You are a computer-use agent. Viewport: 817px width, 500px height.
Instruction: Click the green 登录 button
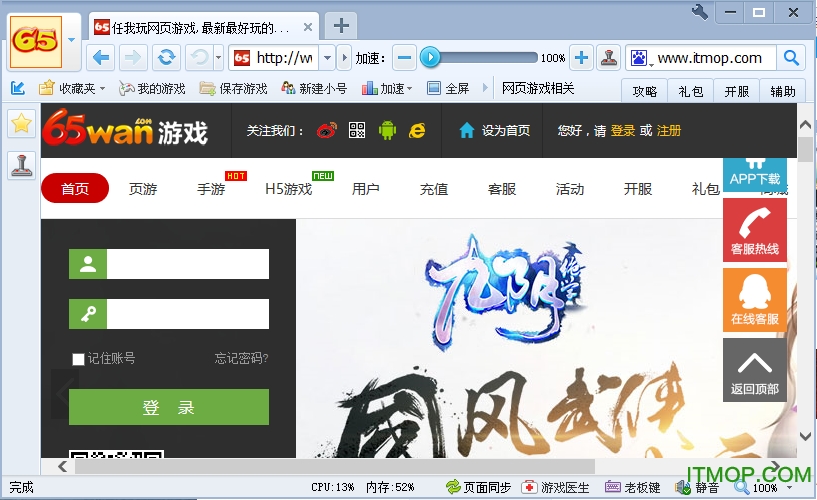[x=169, y=407]
